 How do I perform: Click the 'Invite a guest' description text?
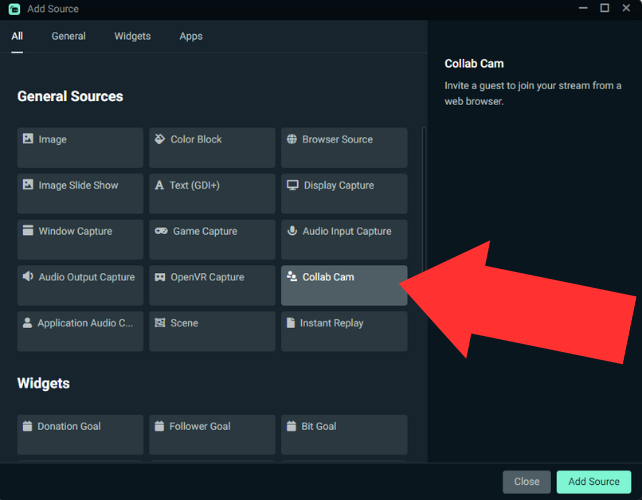coord(533,93)
